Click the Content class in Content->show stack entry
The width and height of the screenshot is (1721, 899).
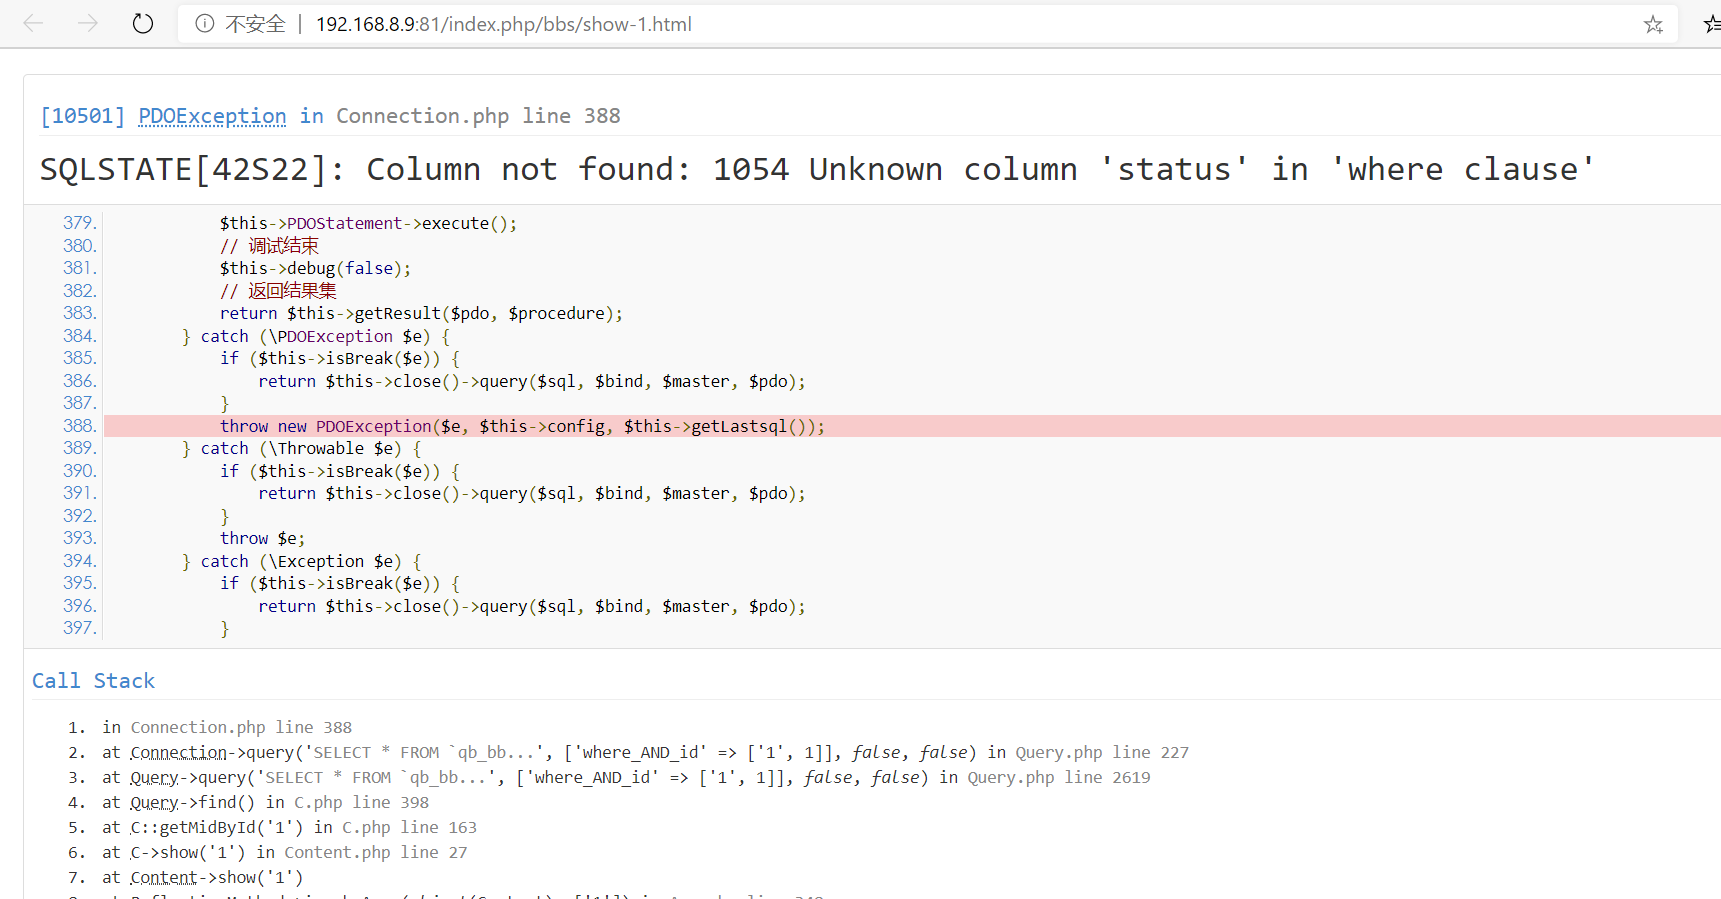163,878
